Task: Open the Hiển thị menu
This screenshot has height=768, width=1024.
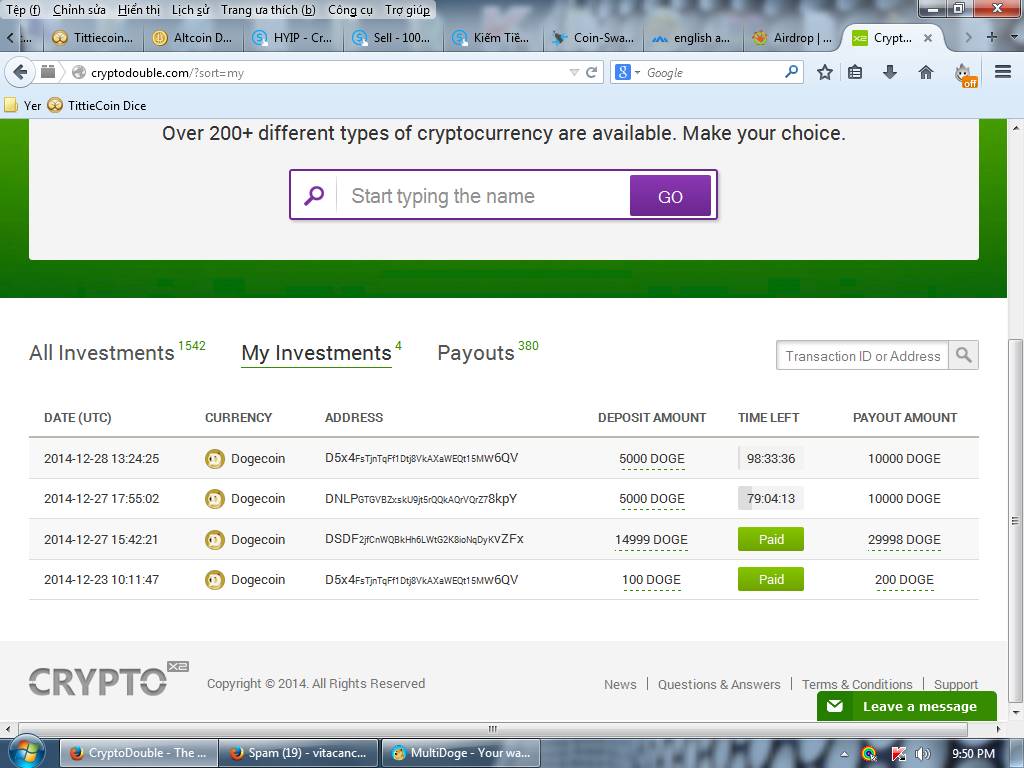Action: pyautogui.click(x=138, y=10)
